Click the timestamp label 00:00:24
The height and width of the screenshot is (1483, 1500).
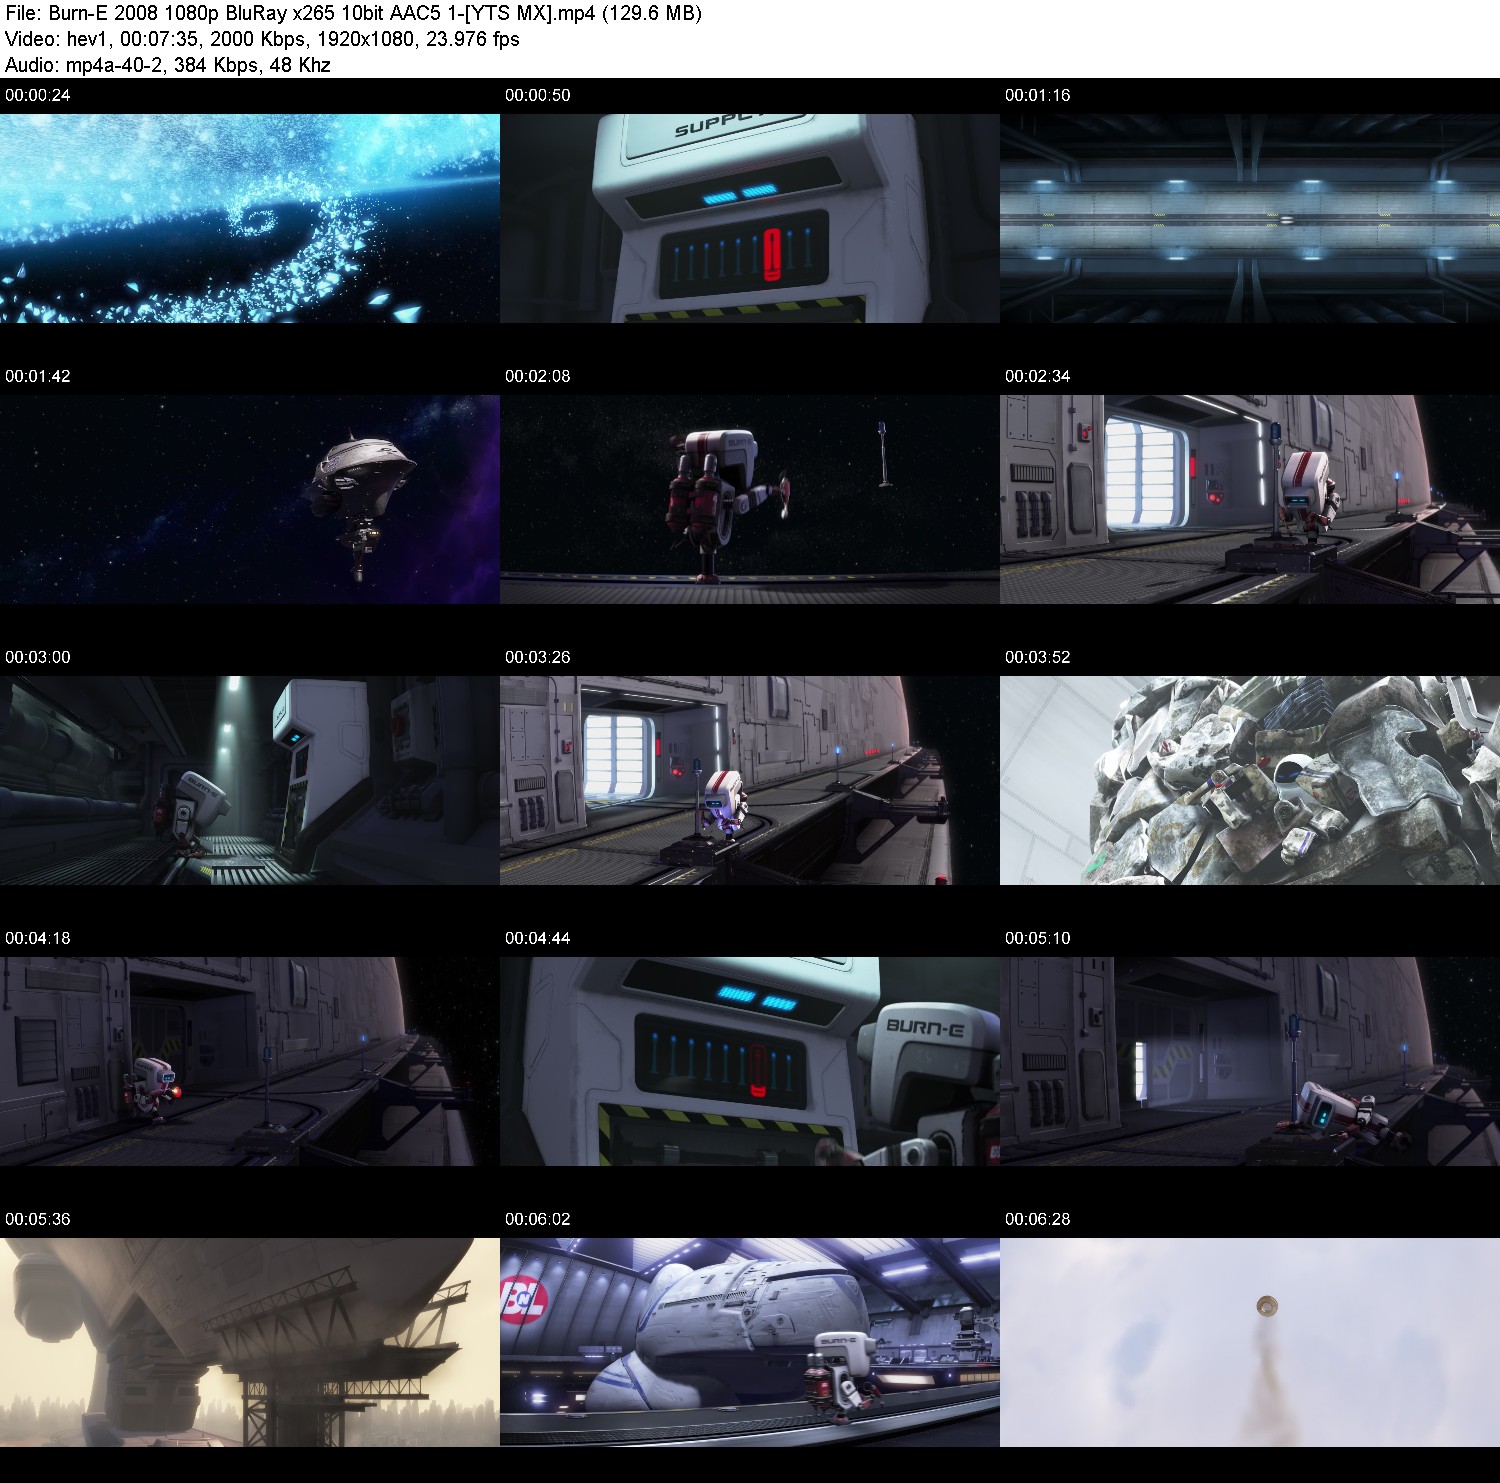[38, 95]
